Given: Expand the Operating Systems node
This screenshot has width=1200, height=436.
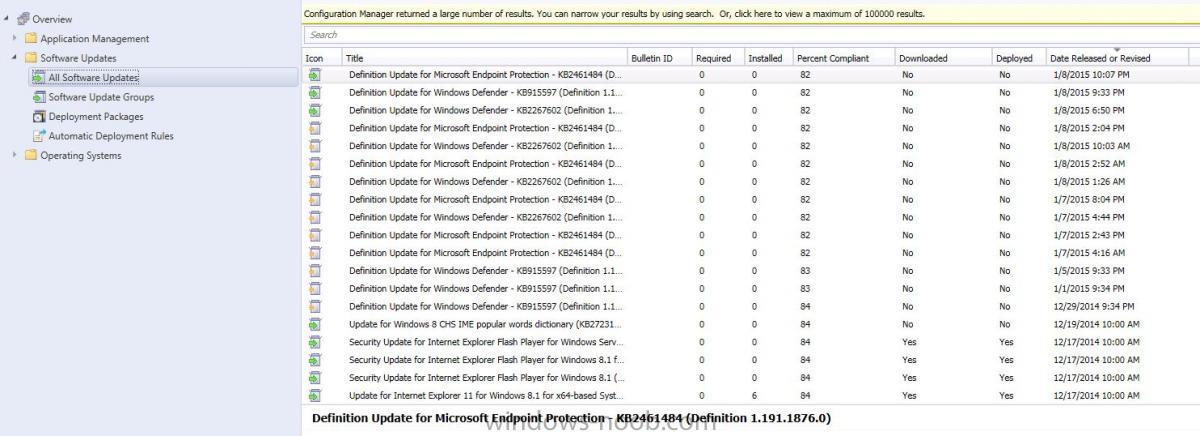Looking at the screenshot, I should coord(15,155).
